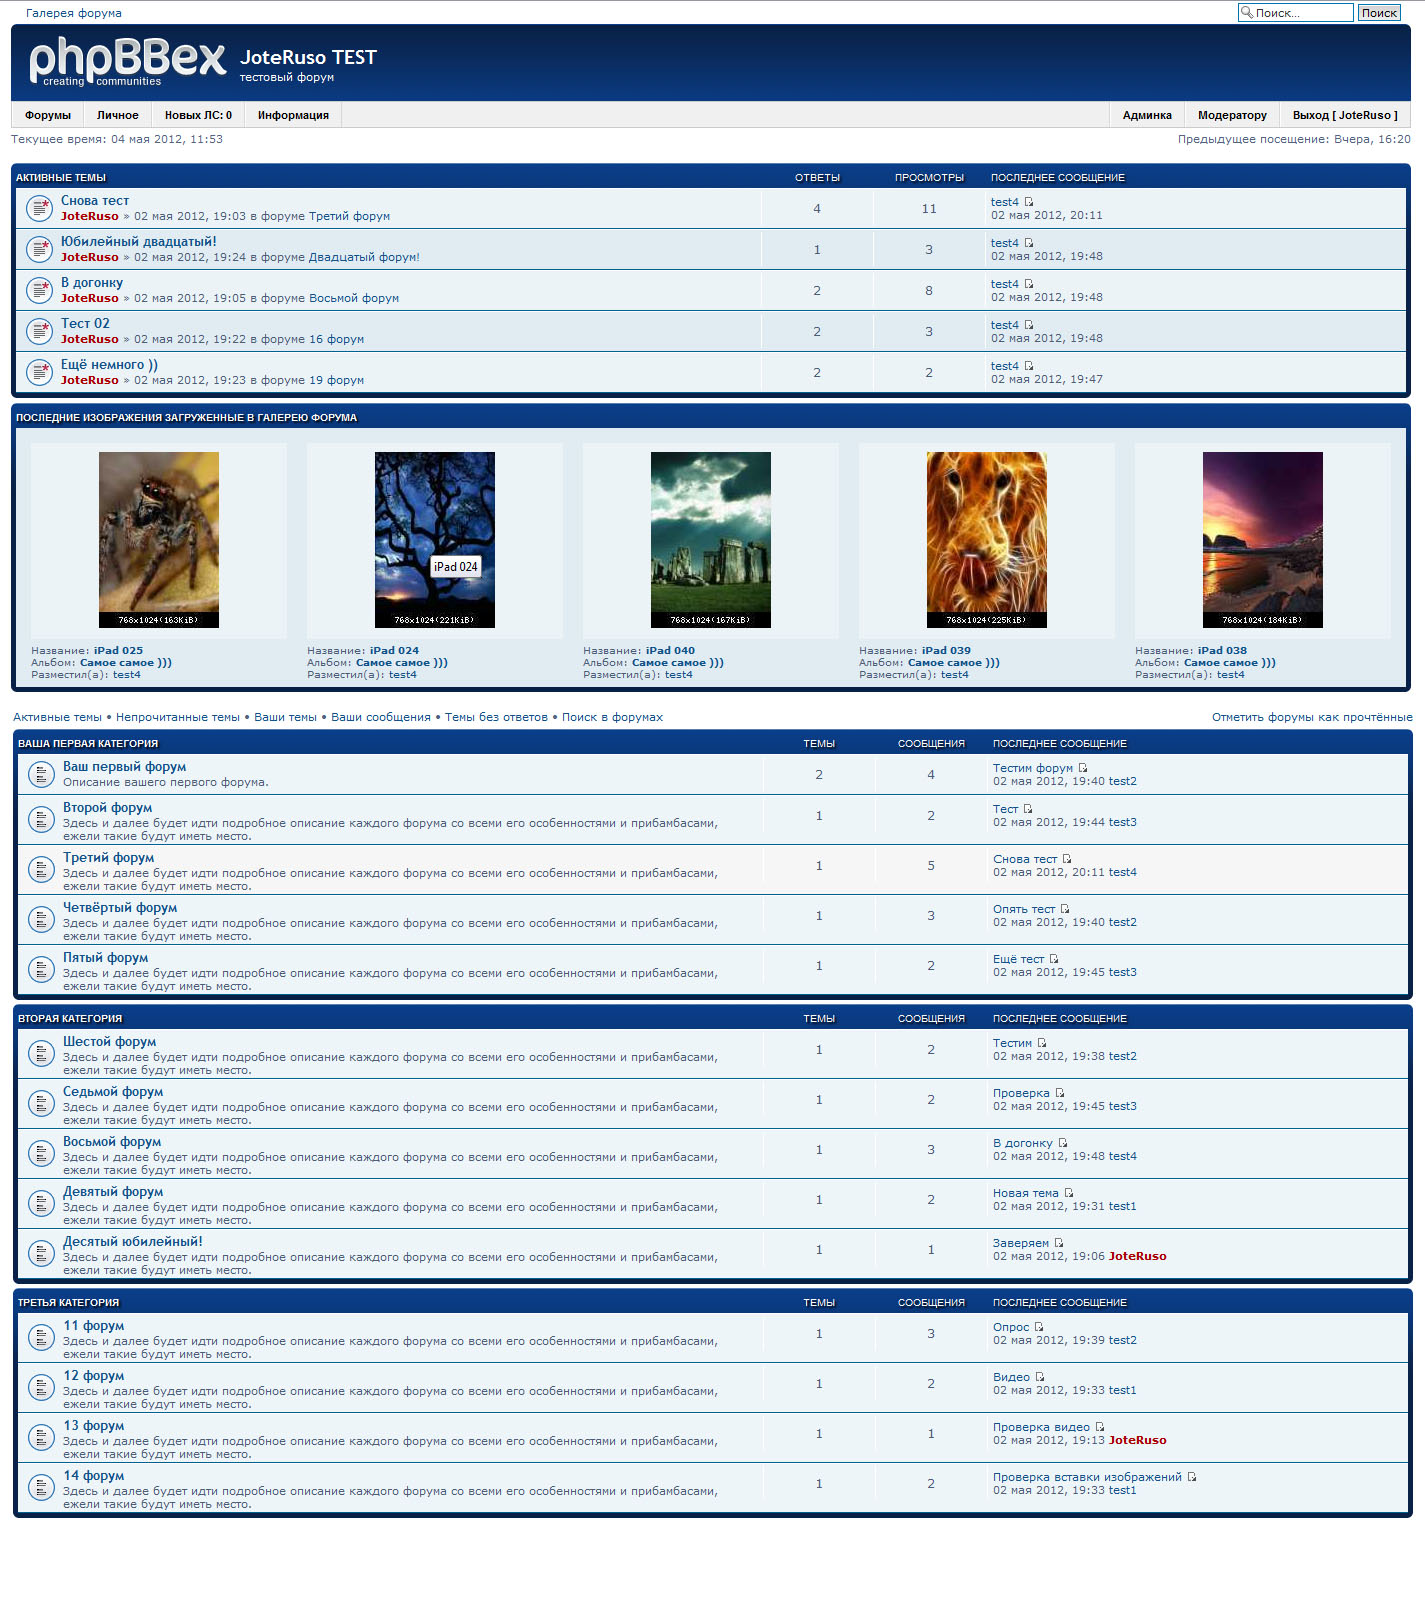
Task: Open the 'Непрочитанные темы' link
Action: (178, 717)
